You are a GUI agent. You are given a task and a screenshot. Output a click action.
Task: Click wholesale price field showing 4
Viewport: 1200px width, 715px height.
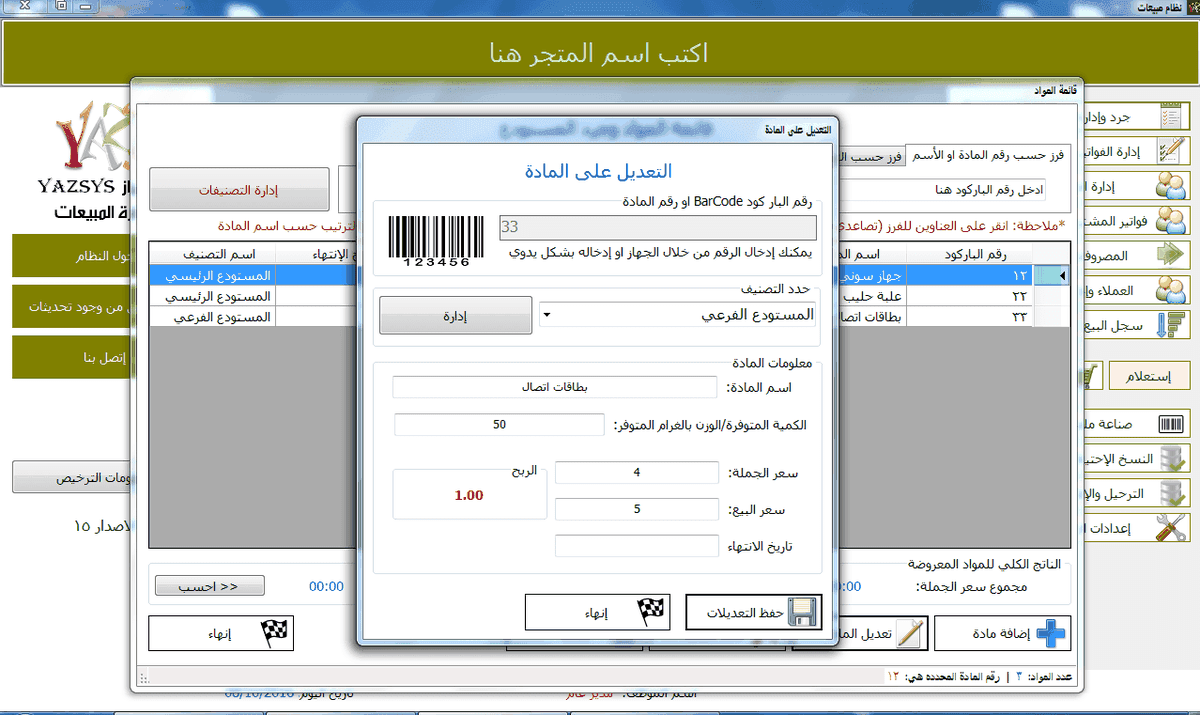click(637, 472)
